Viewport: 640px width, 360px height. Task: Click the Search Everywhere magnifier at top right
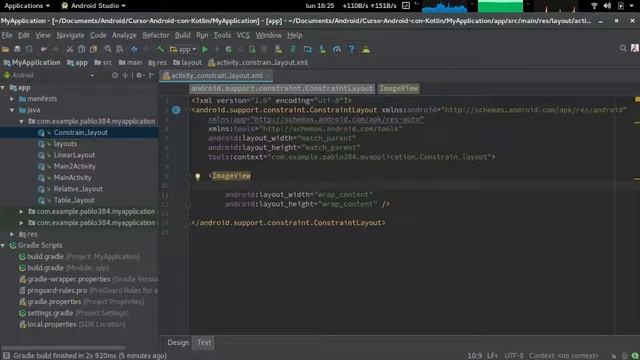(x=623, y=49)
